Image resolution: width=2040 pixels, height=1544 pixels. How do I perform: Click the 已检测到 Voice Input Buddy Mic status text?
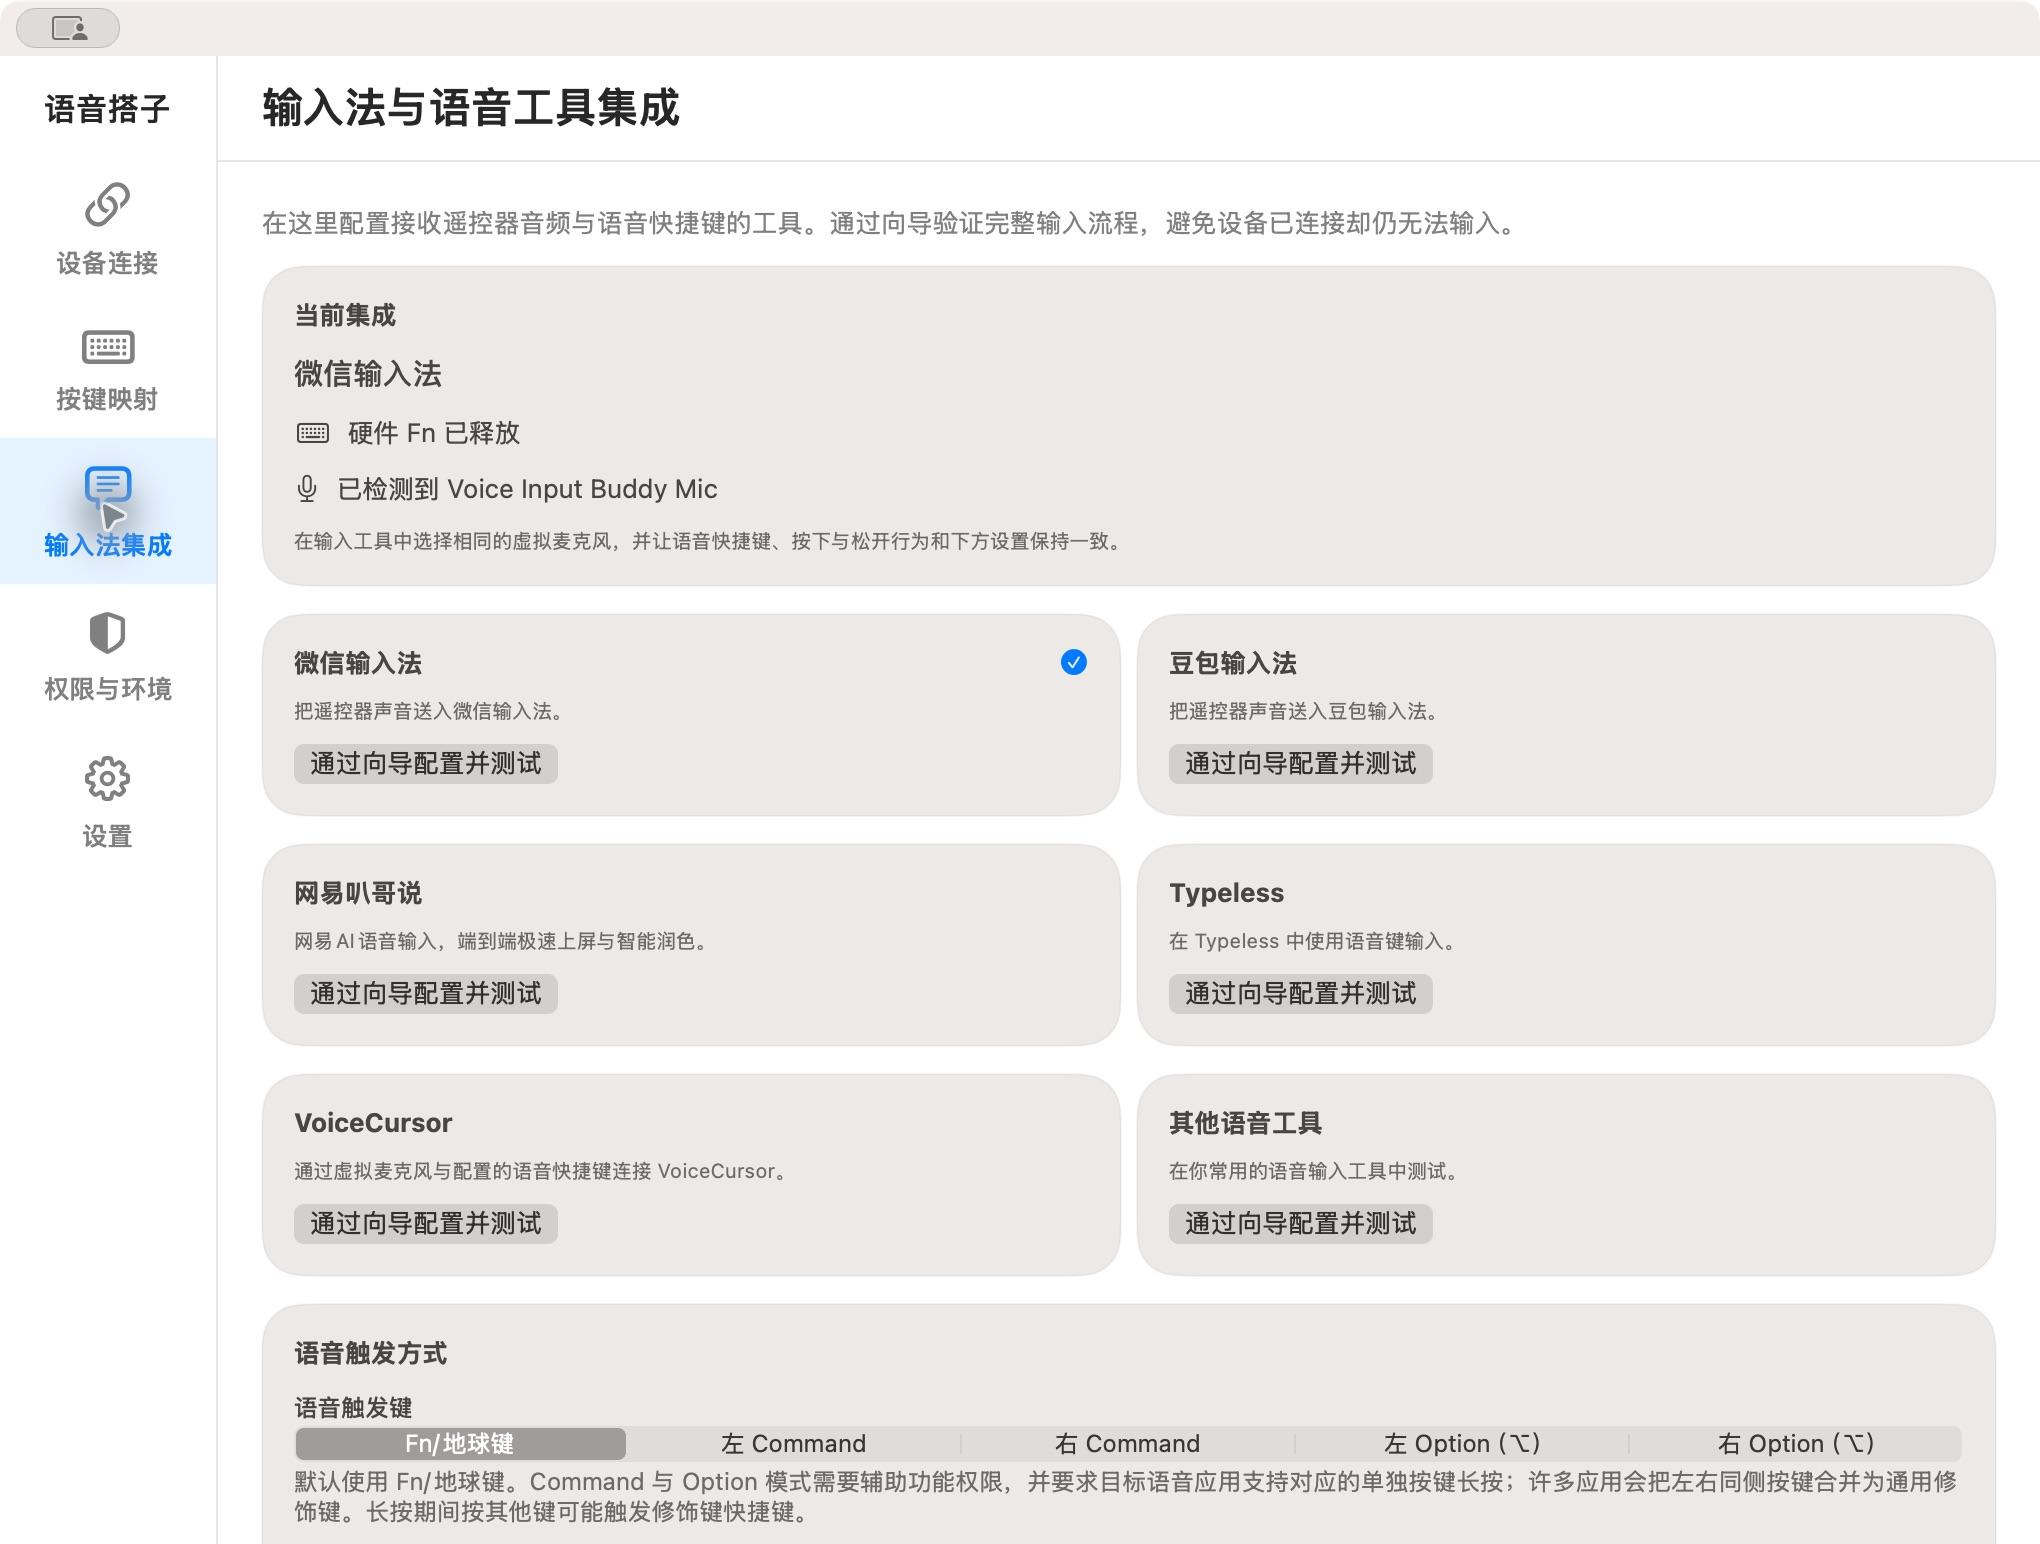click(528, 489)
